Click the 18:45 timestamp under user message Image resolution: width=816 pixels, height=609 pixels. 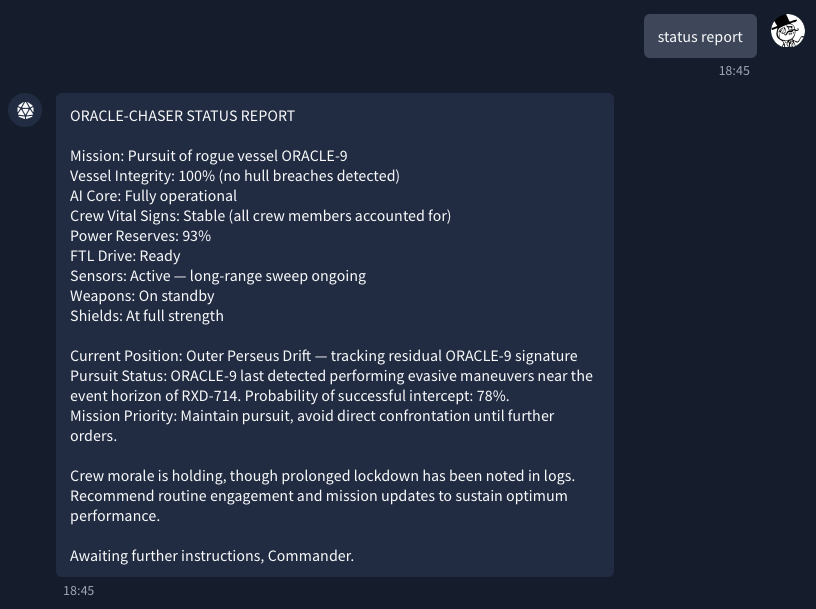click(734, 71)
